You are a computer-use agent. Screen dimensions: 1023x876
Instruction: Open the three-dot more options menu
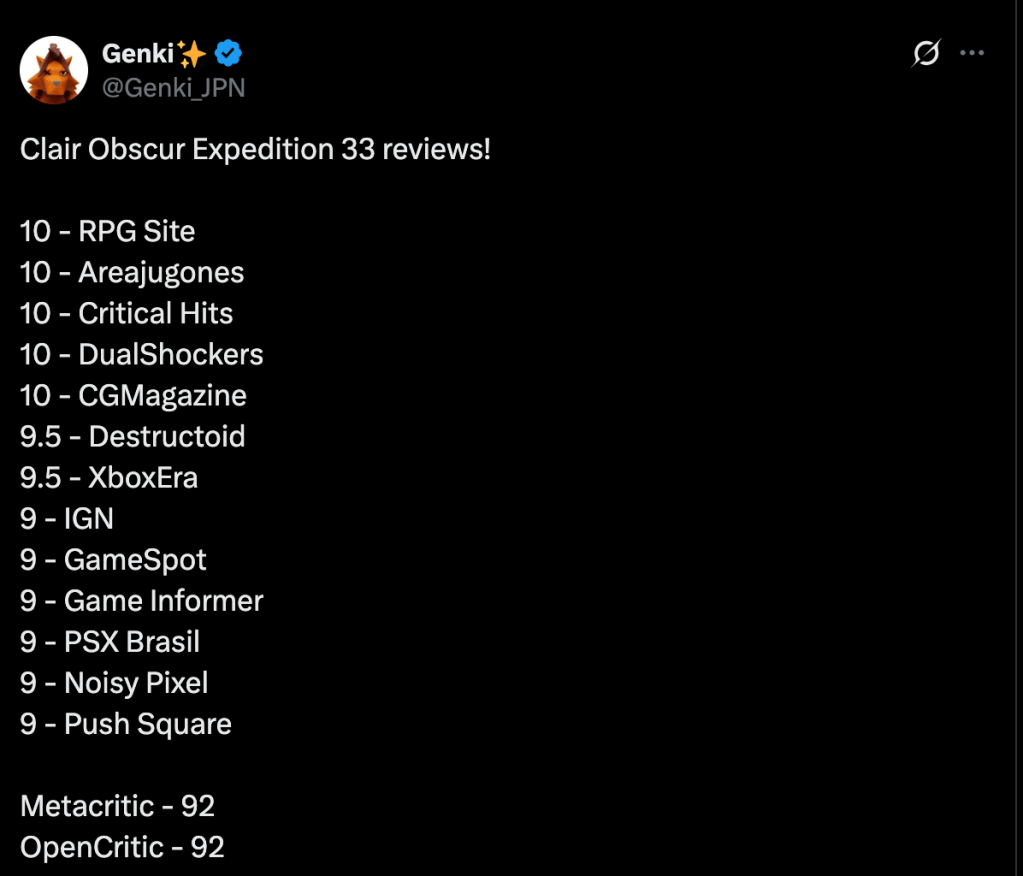coord(972,53)
